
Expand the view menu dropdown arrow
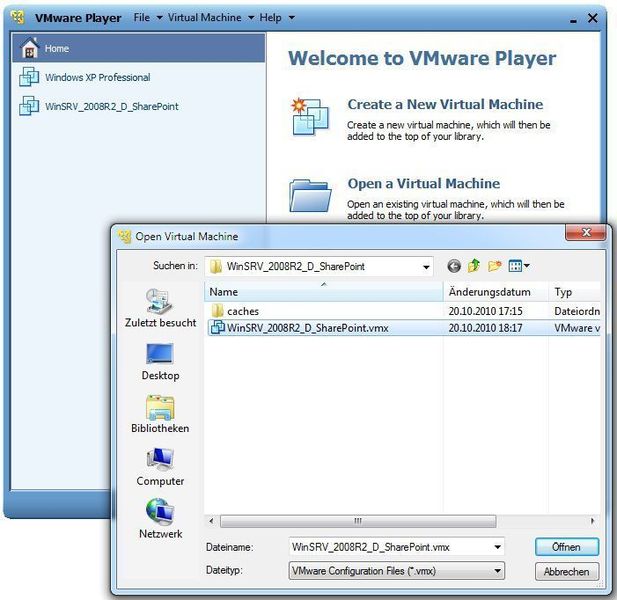[x=526, y=266]
